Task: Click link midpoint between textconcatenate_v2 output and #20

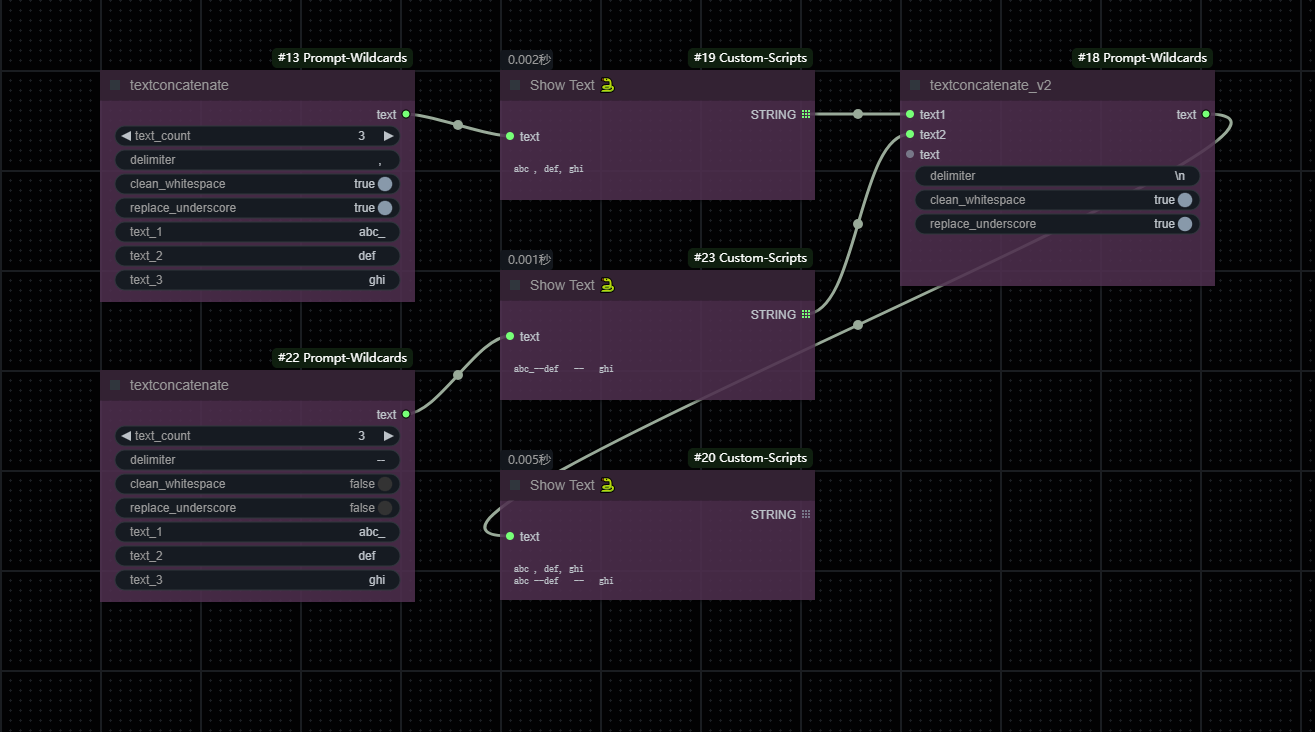Action: (858, 325)
